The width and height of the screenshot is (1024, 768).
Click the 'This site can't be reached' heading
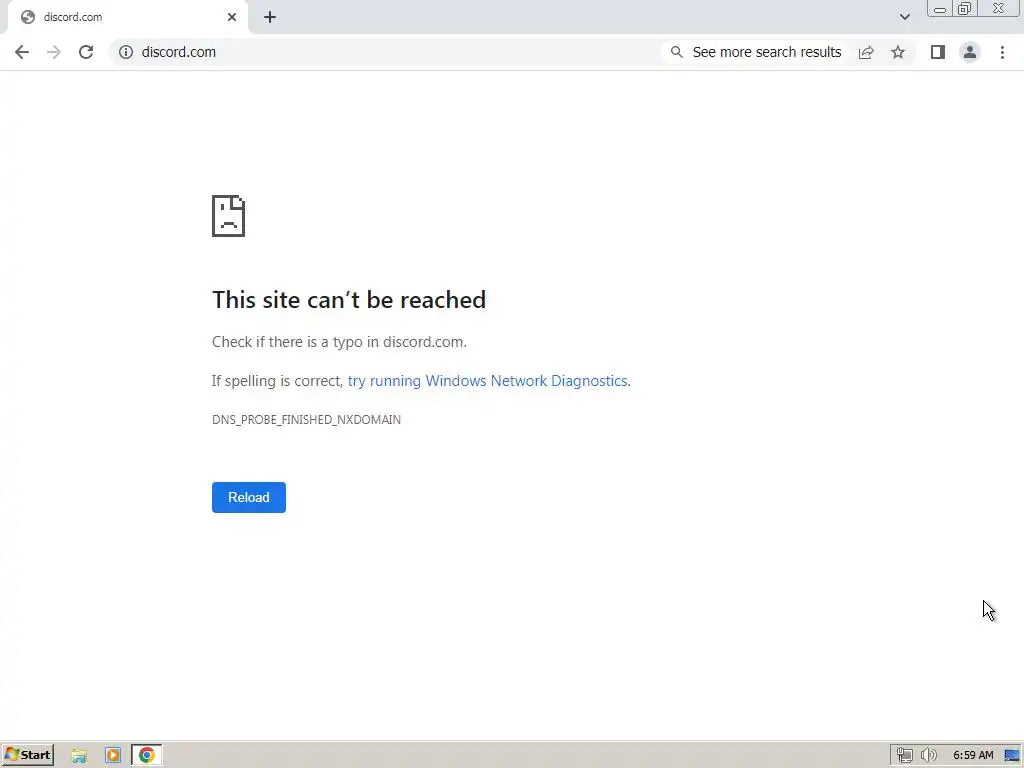coord(349,300)
